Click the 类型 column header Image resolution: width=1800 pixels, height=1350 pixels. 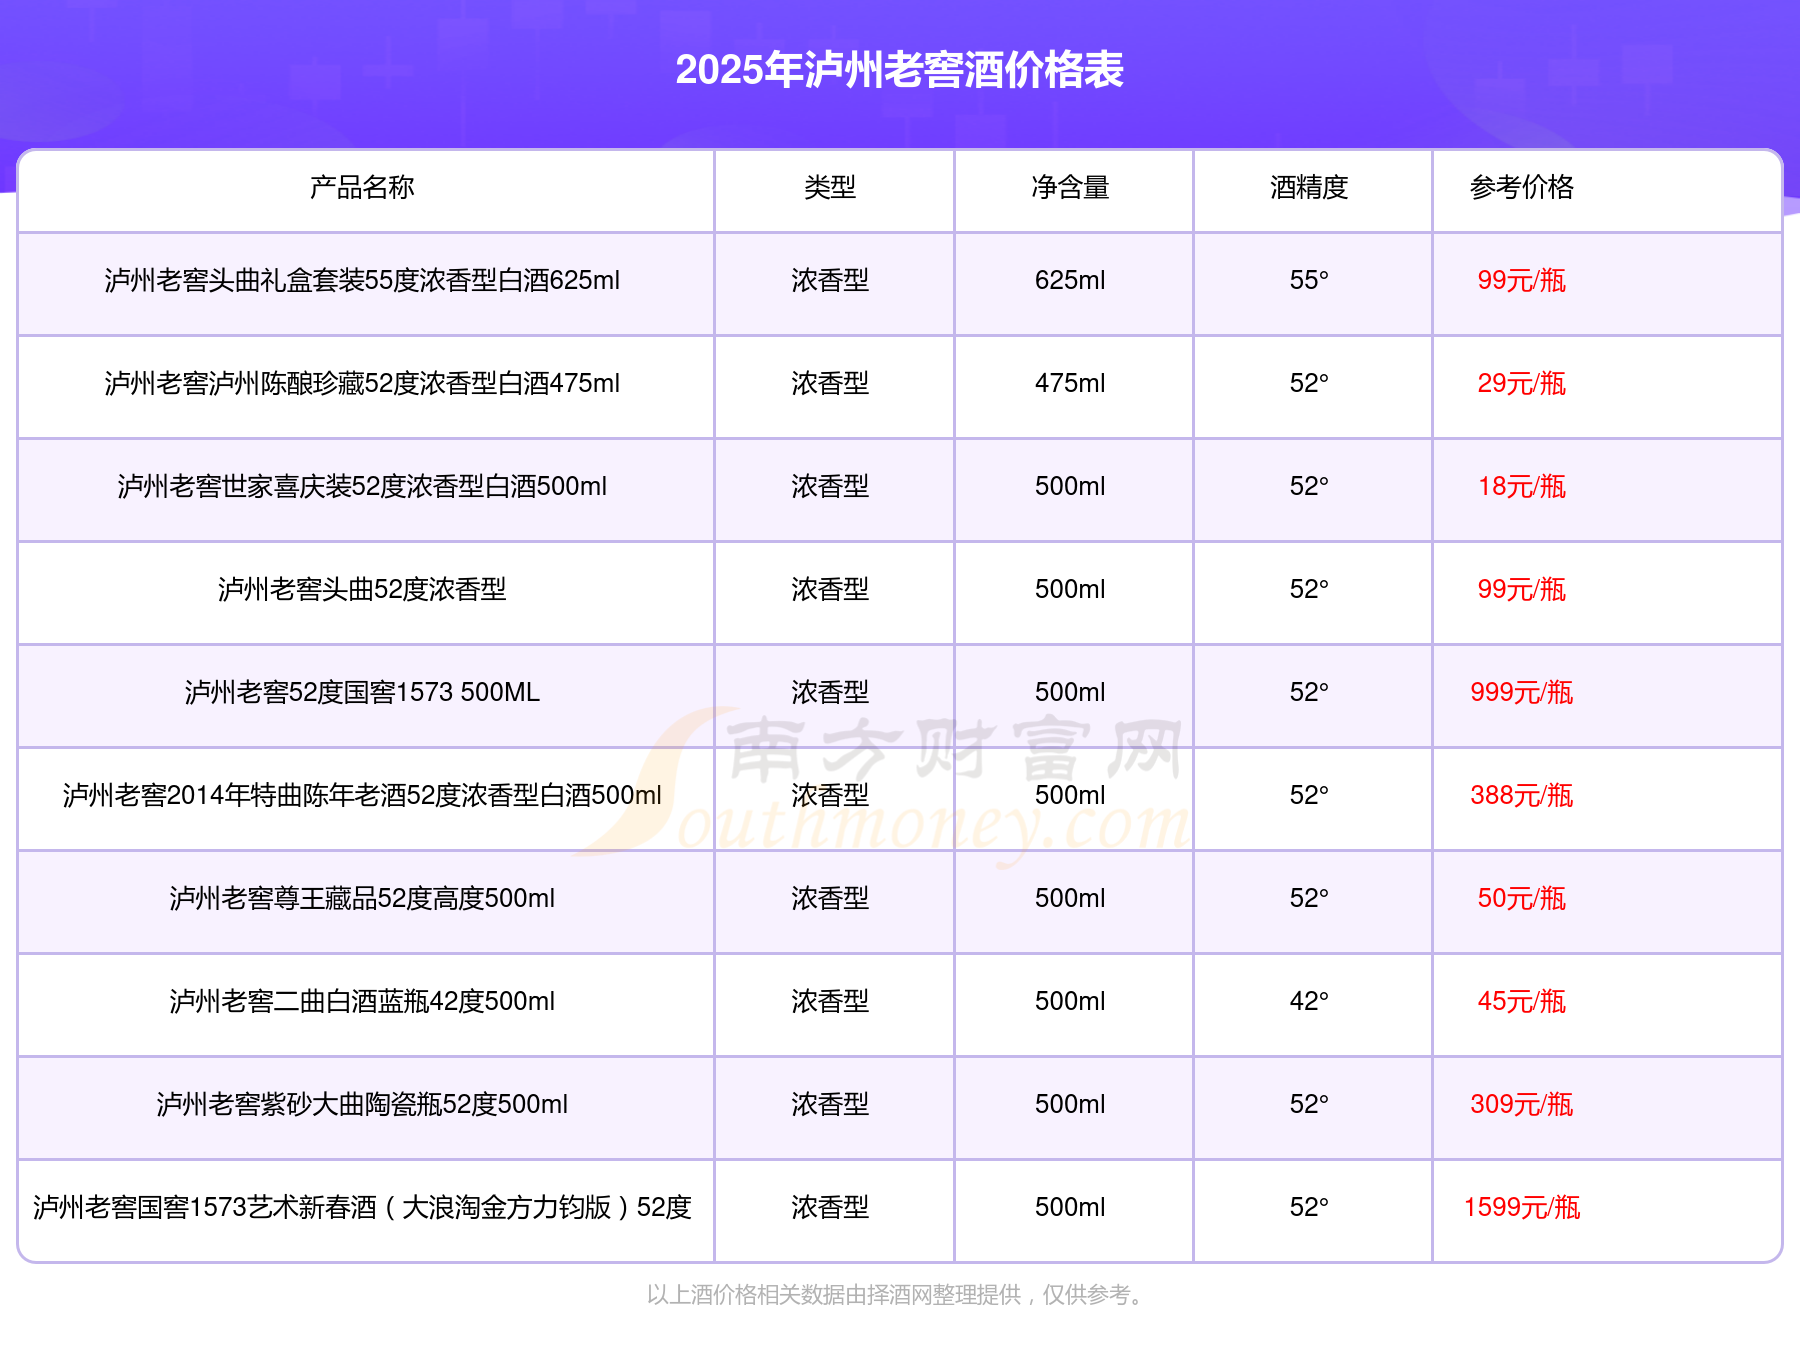pos(830,187)
